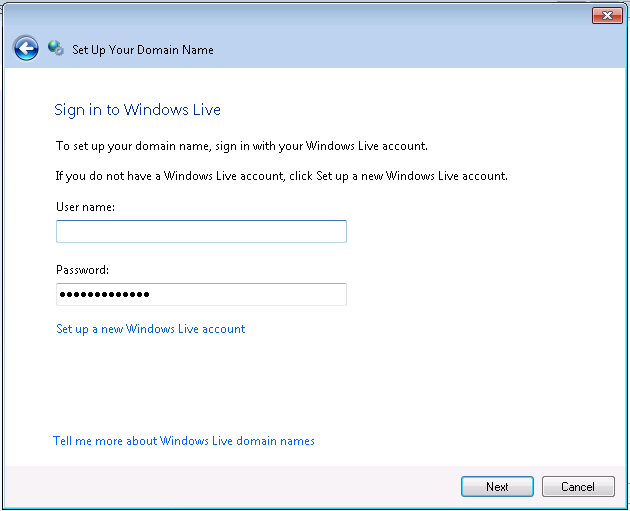Viewport: 630px width, 511px height.
Task: Click the masked password dots
Action: [104, 294]
